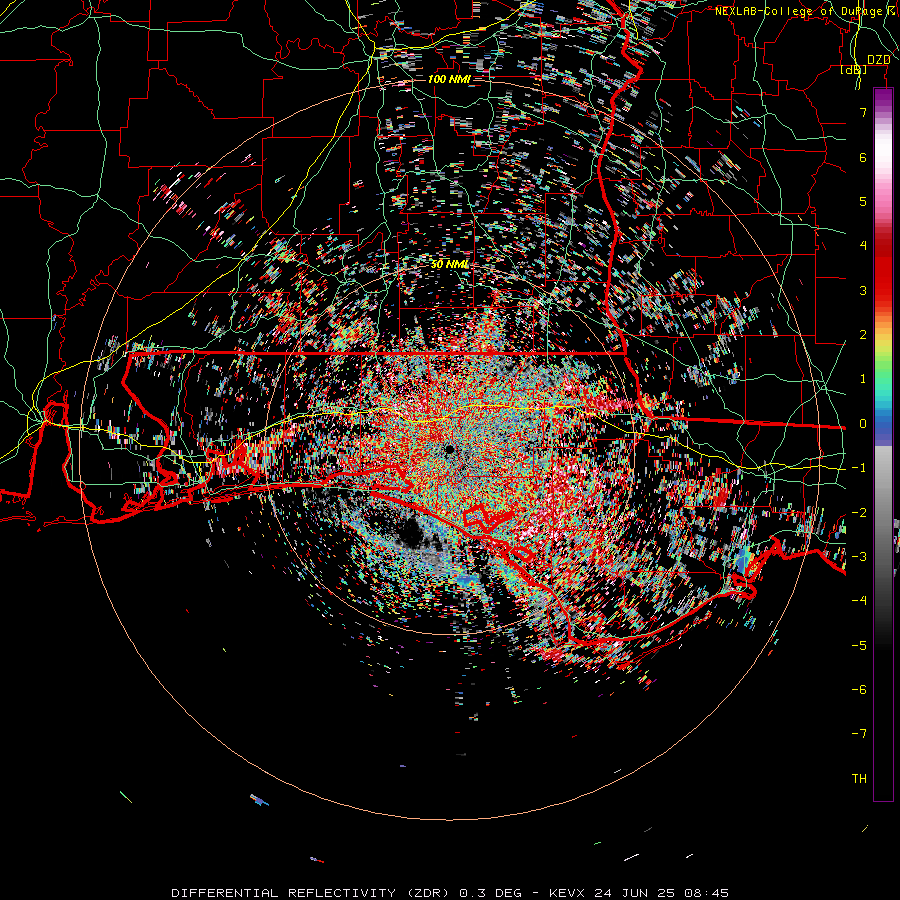Click the NEXLAB-College of DuPage credit text

pos(802,11)
